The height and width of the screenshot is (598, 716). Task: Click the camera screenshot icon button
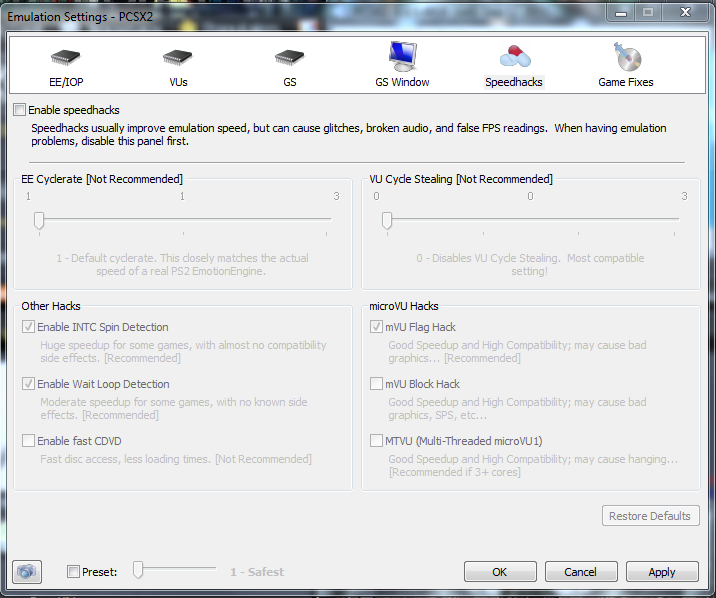(27, 572)
